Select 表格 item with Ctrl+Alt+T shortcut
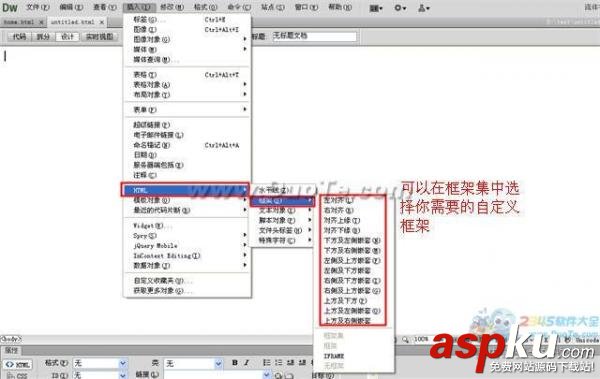 pyautogui.click(x=187, y=74)
